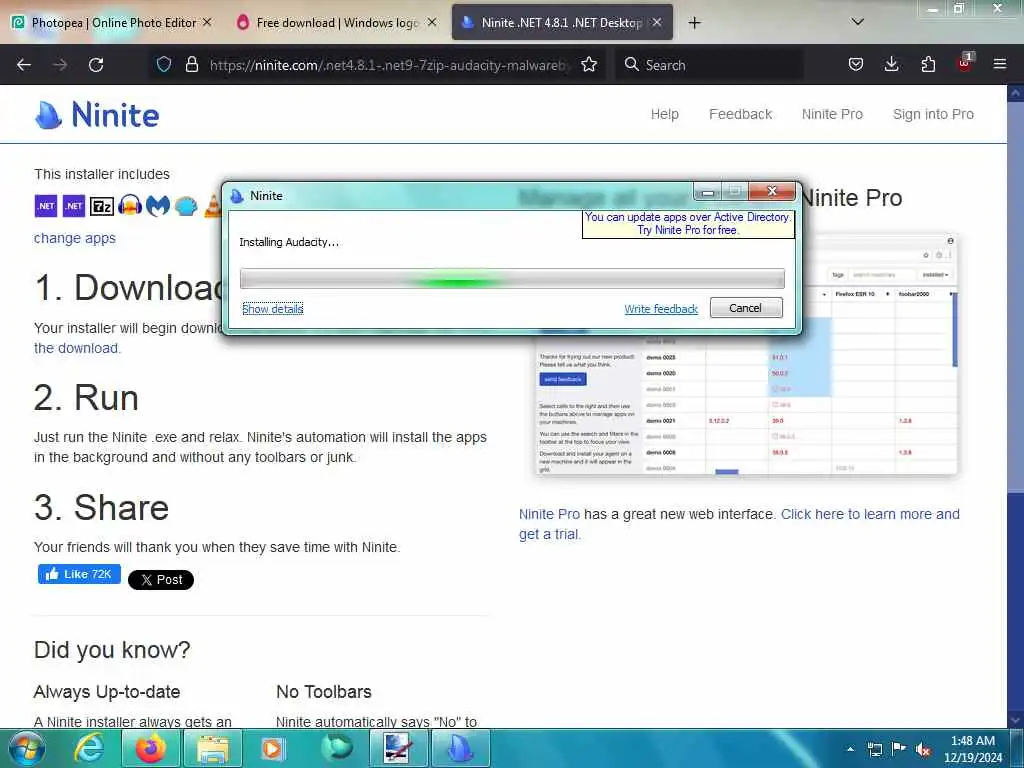Click Write feedback in Ninite installer
This screenshot has height=768, width=1024.
661,309
